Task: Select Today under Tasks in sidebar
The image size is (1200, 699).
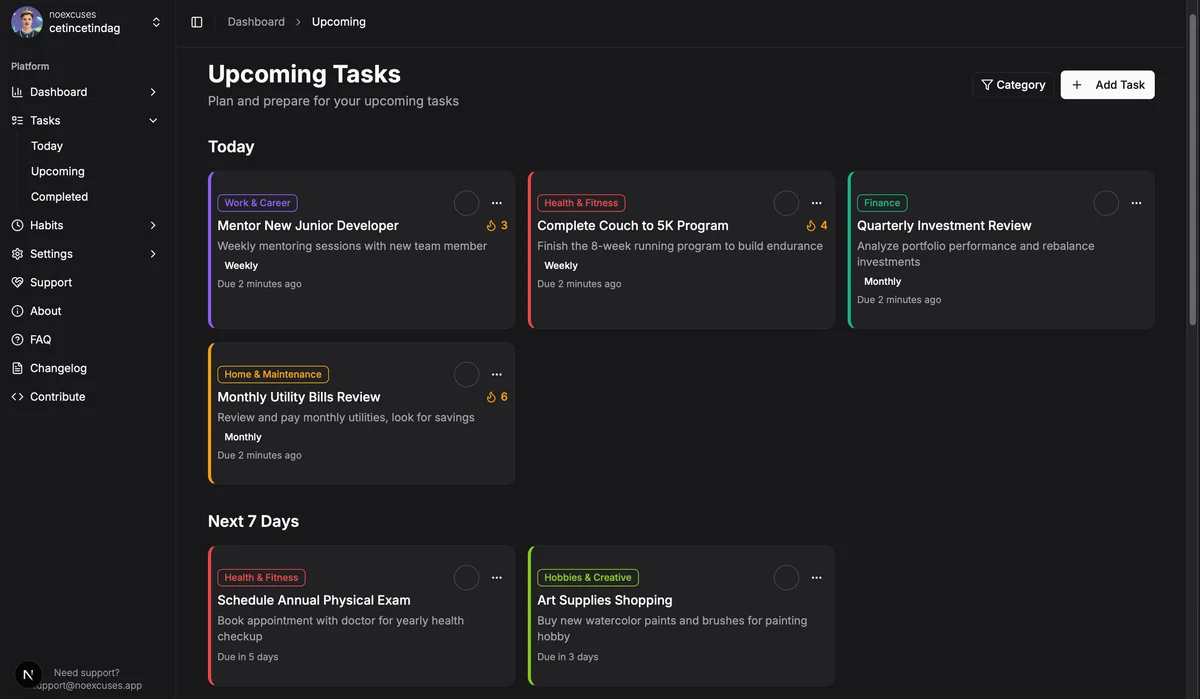Action: click(x=47, y=146)
